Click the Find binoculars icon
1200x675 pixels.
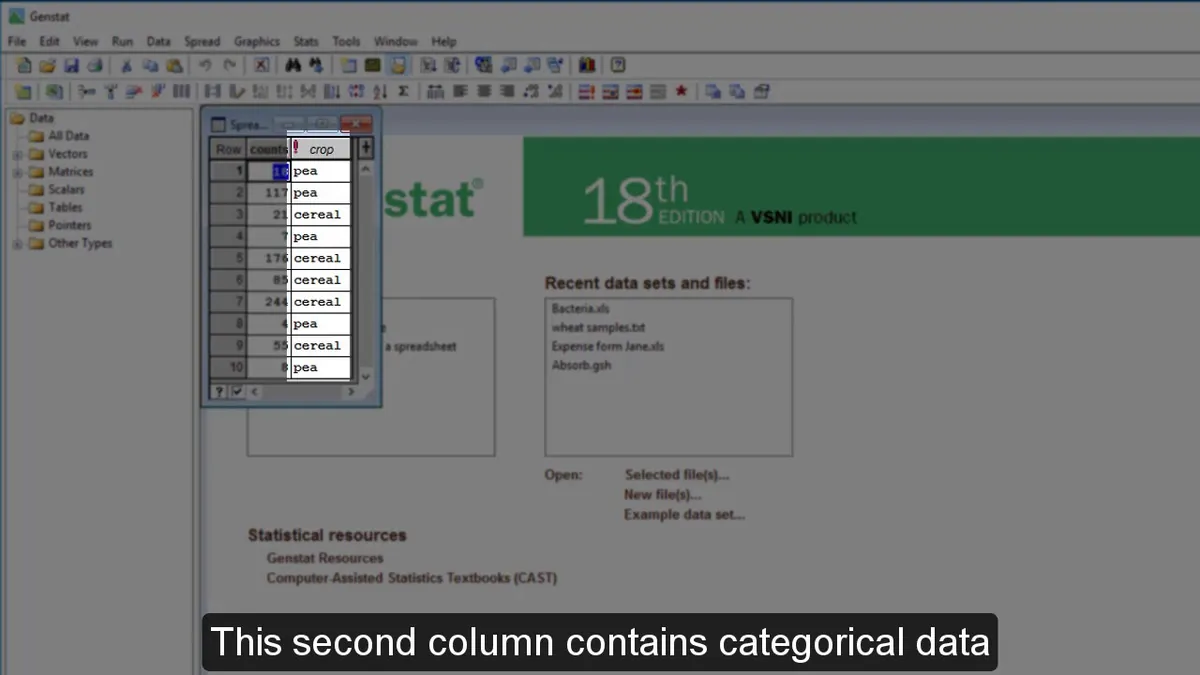(293, 66)
